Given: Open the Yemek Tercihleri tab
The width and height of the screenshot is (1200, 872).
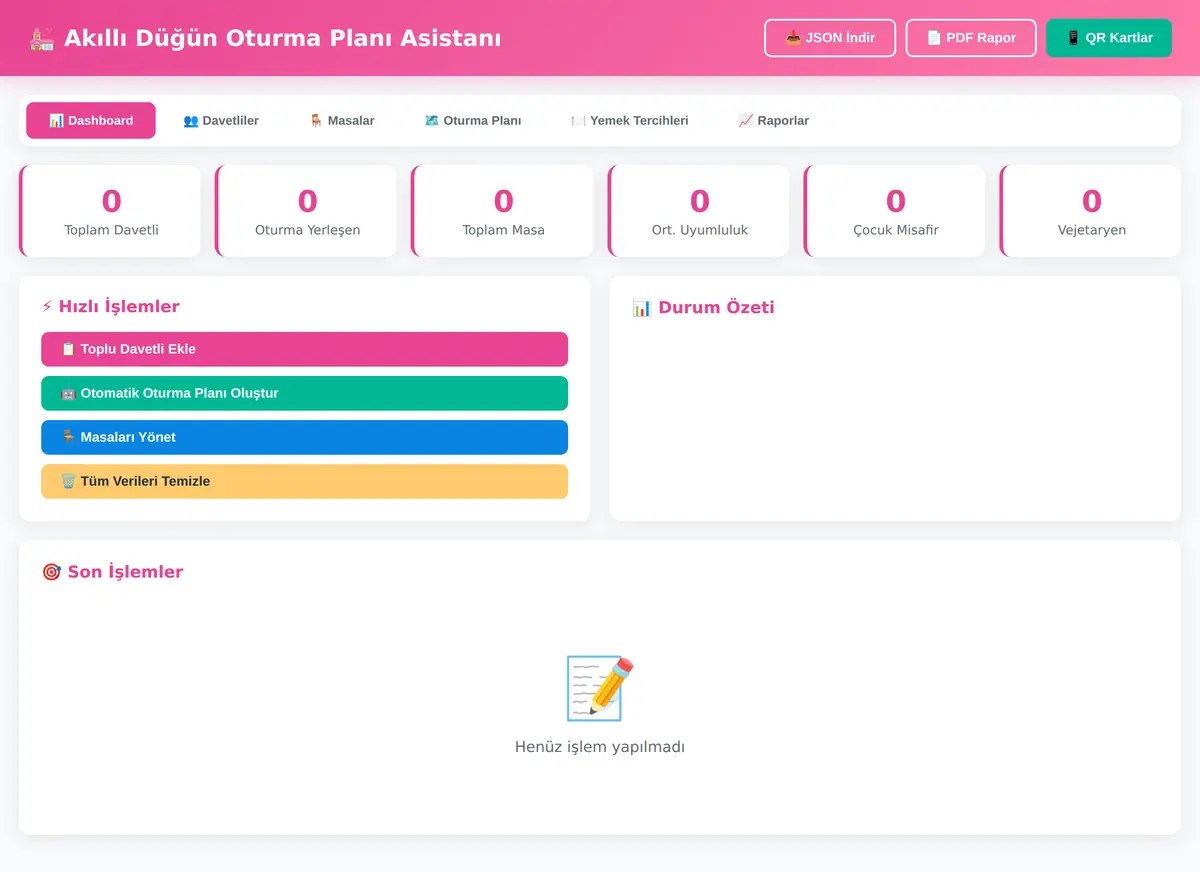Looking at the screenshot, I should point(630,120).
